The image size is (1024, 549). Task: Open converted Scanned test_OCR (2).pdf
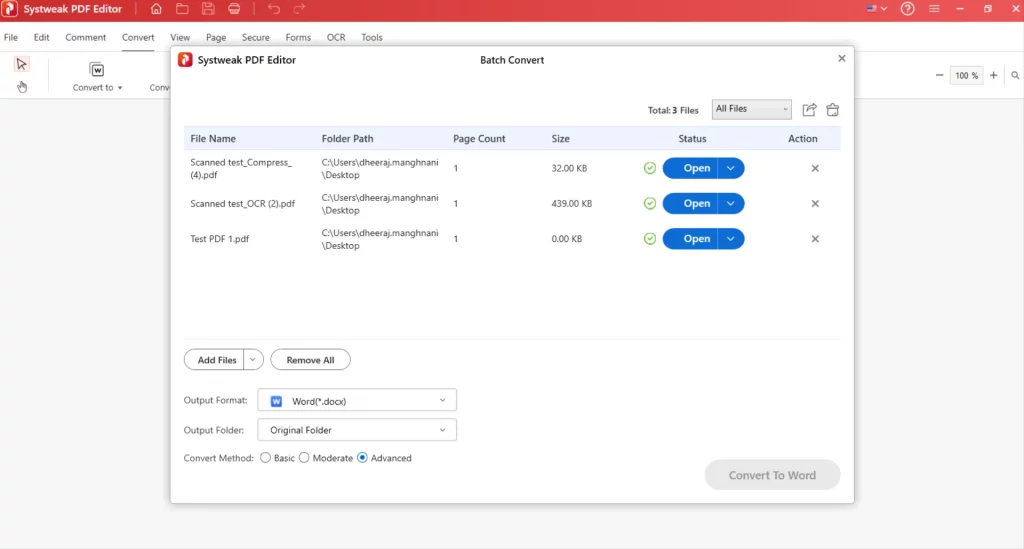[690, 204]
